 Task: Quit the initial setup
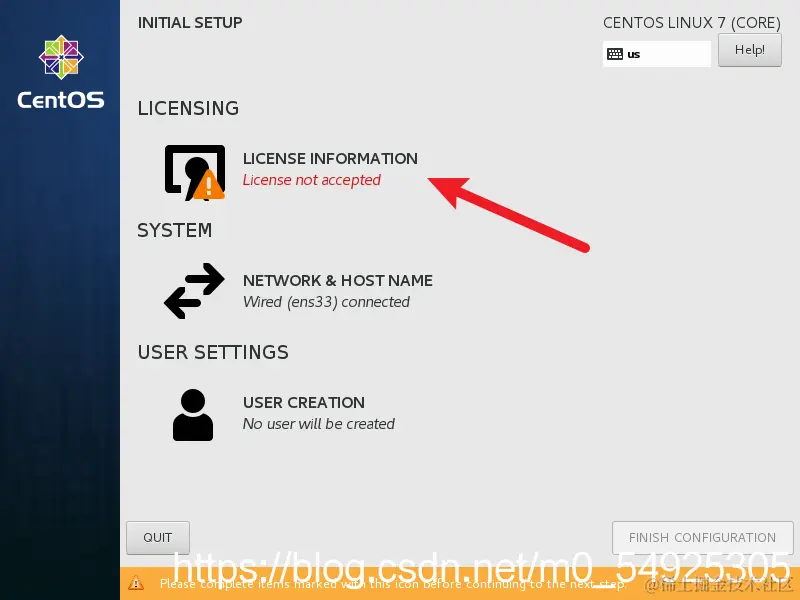pos(158,537)
